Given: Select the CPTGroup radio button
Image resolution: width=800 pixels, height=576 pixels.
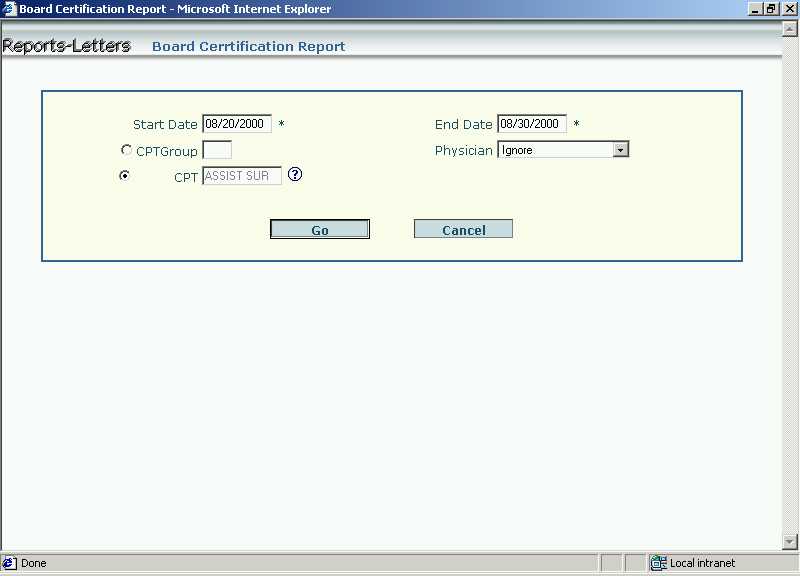Looking at the screenshot, I should click(126, 150).
